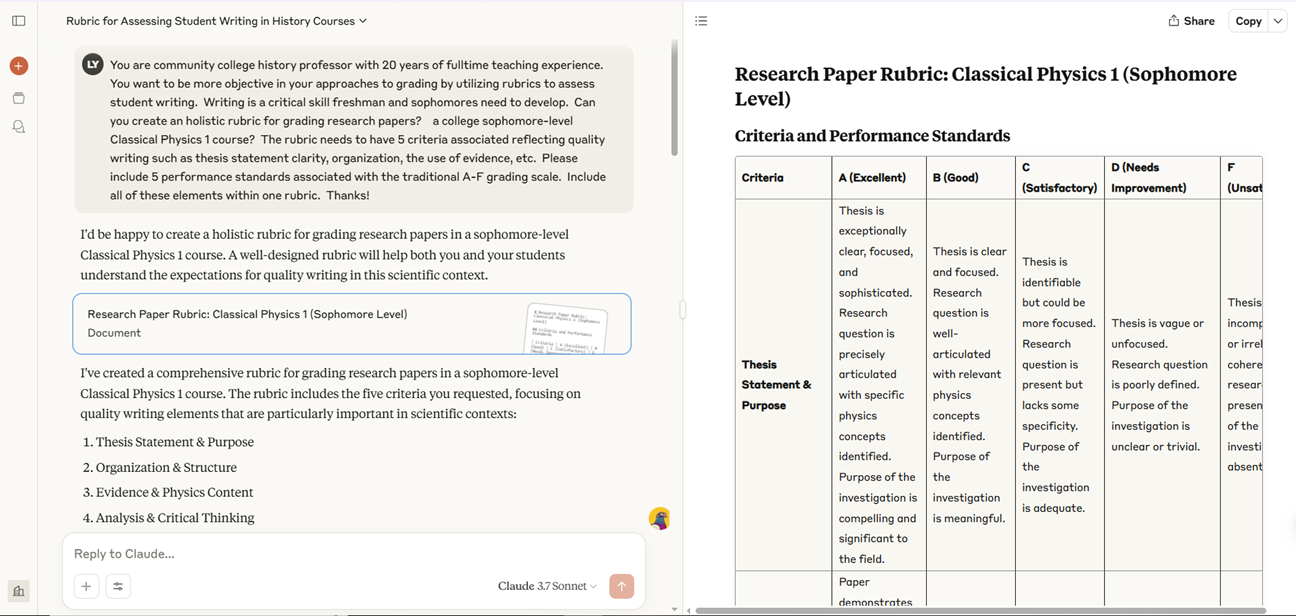Click the 'B (Good)' column header
Viewport: 1296px width, 616px height.
click(x=970, y=178)
